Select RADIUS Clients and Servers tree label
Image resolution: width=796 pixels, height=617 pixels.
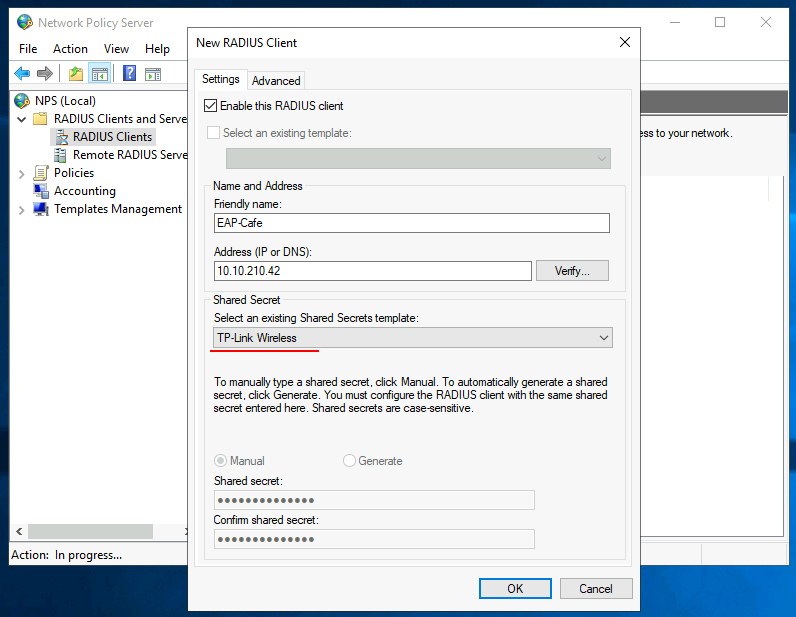pyautogui.click(x=120, y=119)
